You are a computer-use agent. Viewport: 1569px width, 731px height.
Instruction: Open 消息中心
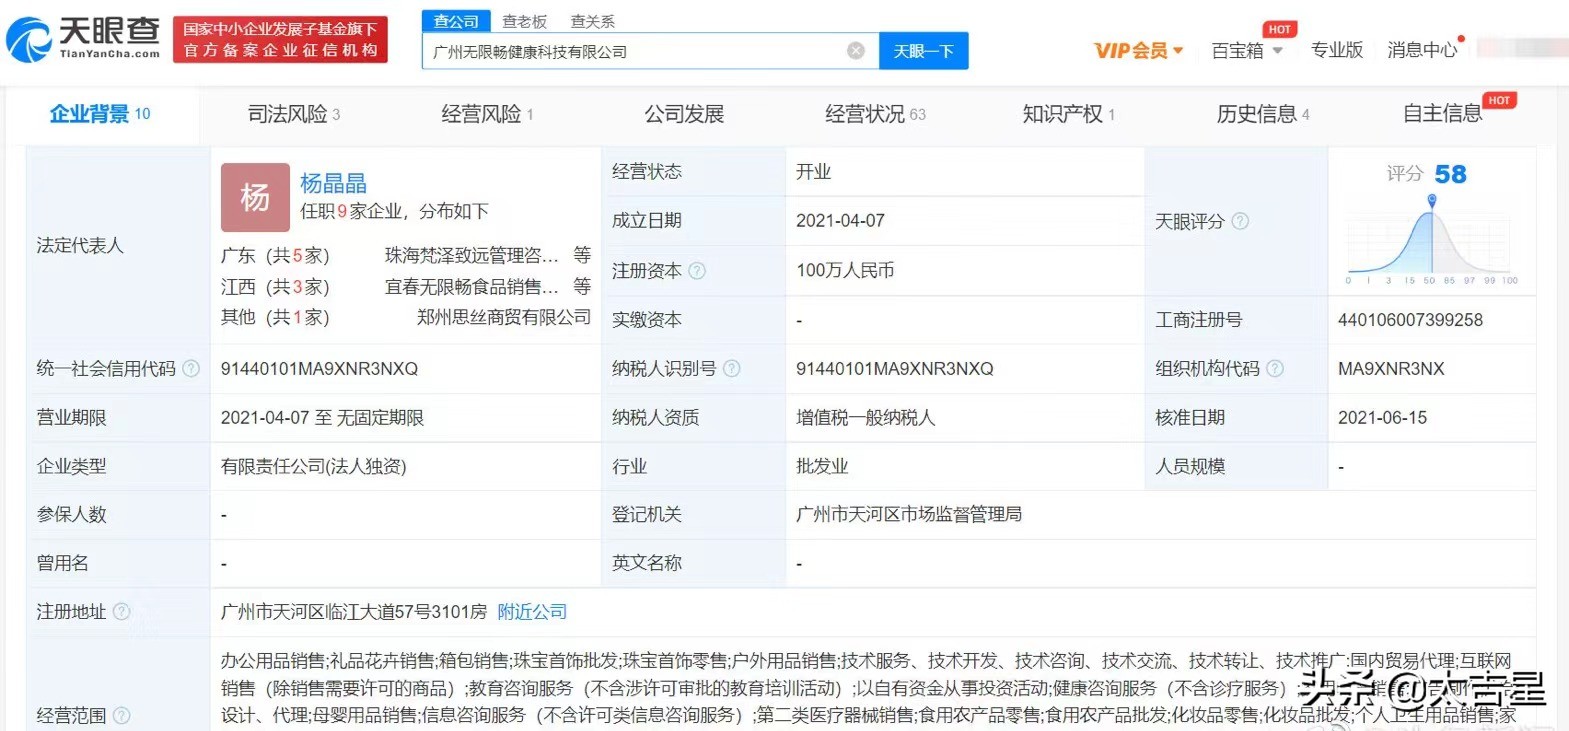[x=1422, y=50]
